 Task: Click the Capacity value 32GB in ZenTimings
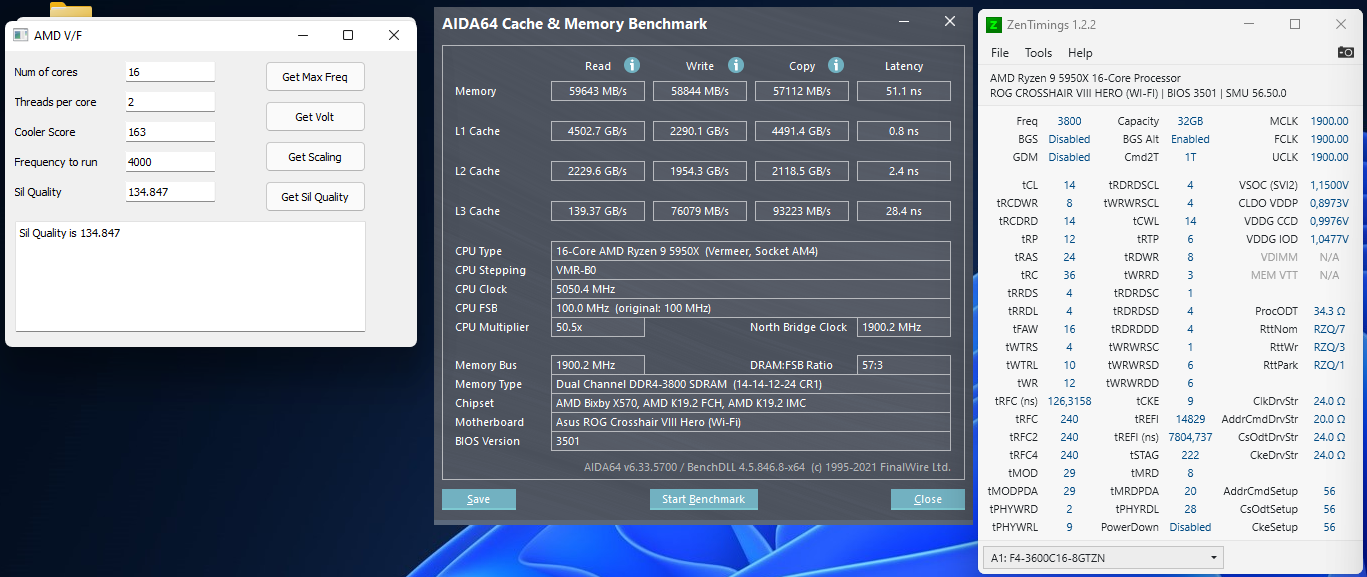[1190, 121]
